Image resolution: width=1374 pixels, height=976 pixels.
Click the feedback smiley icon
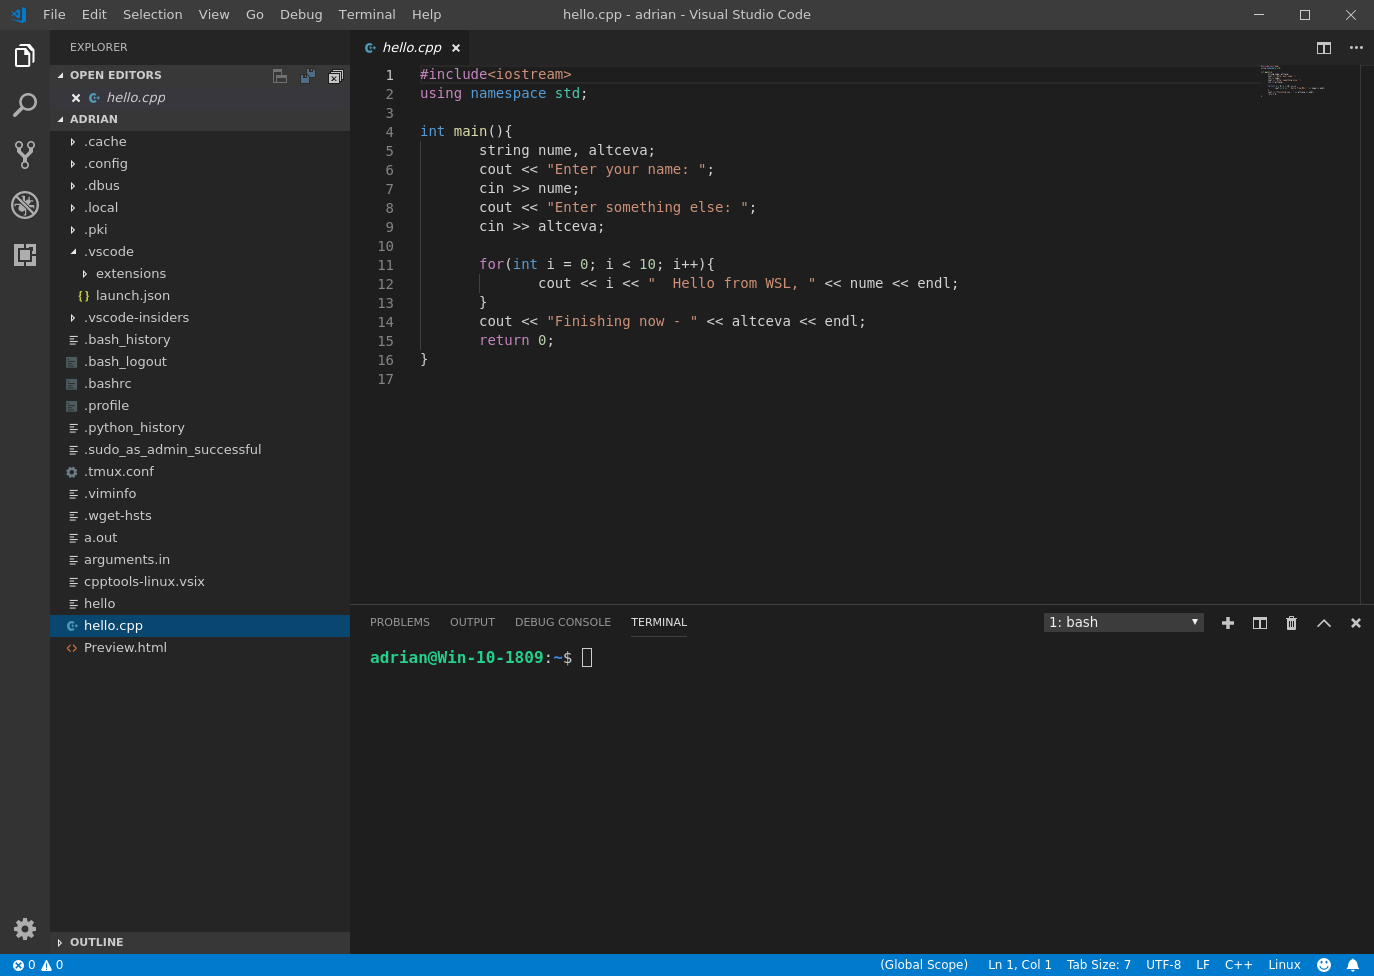click(x=1324, y=965)
